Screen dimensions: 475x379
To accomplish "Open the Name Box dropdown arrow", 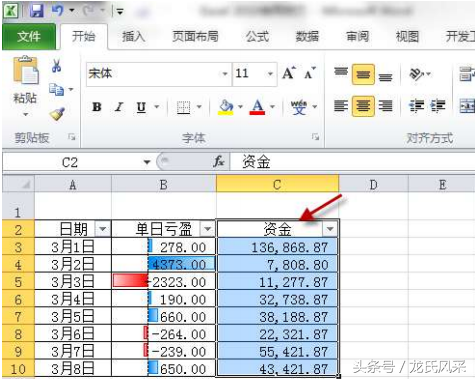I will (x=147, y=162).
